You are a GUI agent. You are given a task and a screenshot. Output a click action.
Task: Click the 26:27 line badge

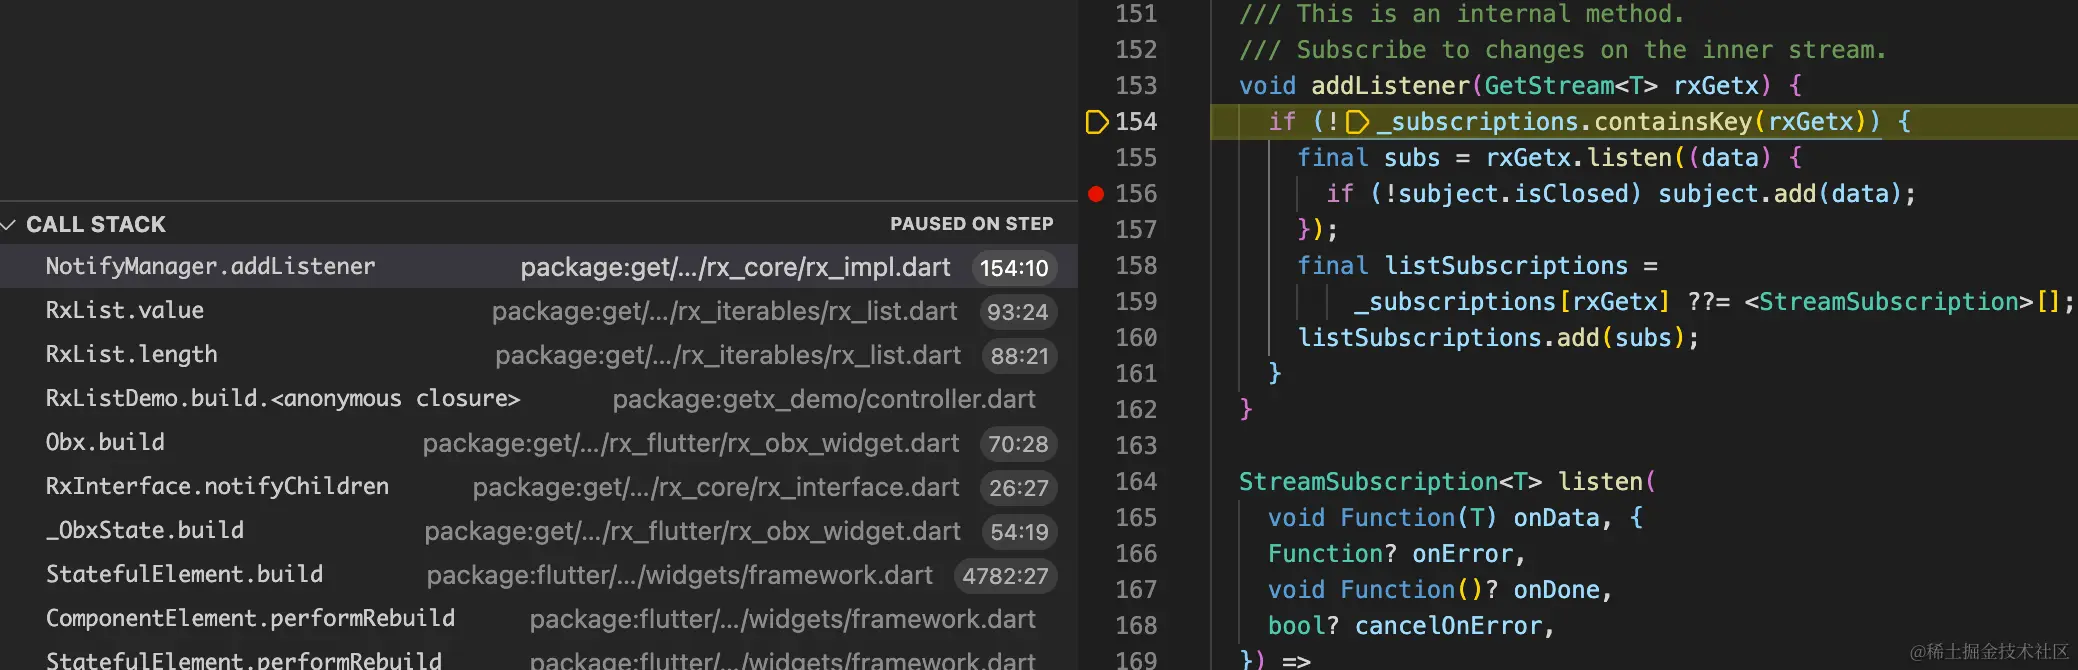(1018, 488)
